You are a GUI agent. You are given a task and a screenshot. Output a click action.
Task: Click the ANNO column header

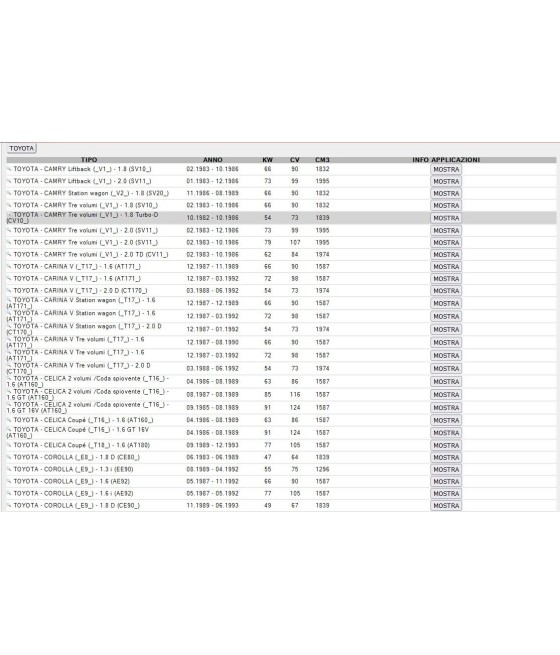coord(213,160)
